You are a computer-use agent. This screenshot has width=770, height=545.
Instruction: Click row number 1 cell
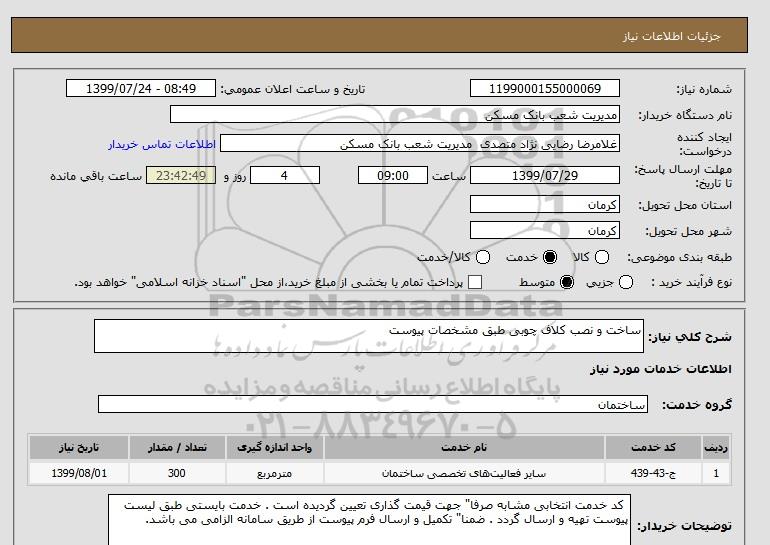(x=716, y=473)
